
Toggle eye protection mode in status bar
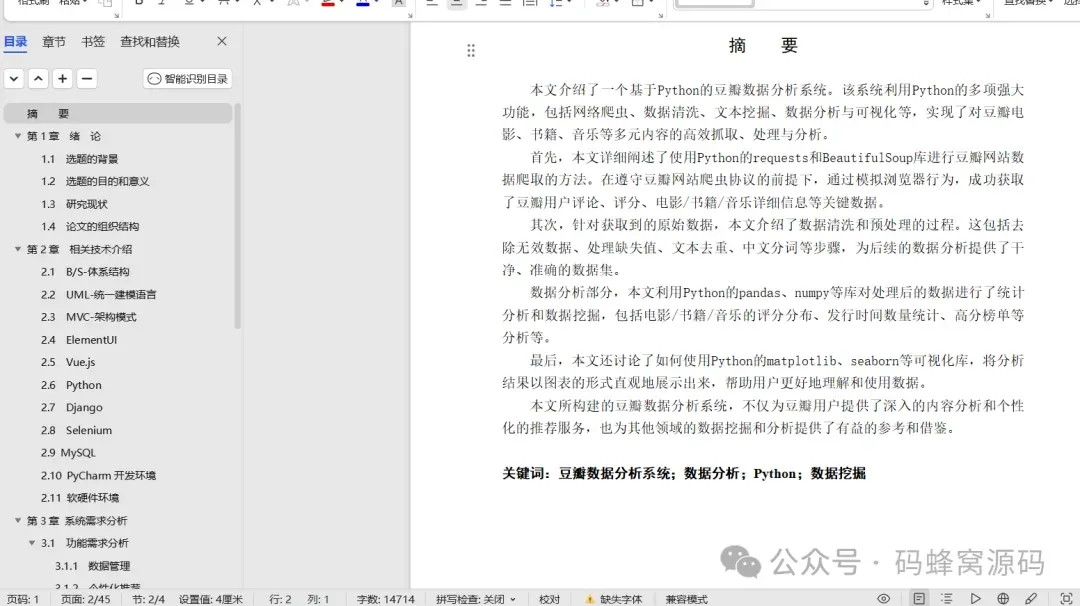(x=884, y=598)
